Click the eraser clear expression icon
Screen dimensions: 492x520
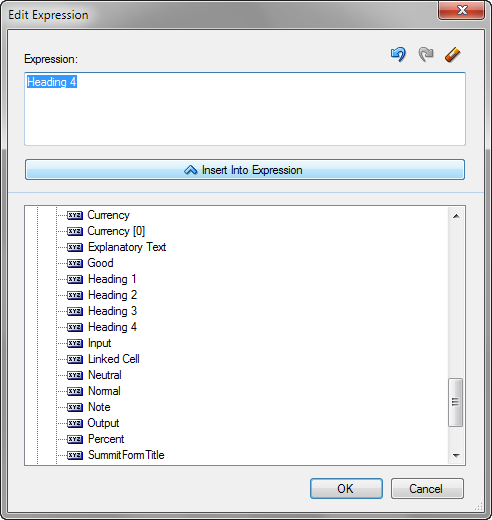click(x=453, y=55)
